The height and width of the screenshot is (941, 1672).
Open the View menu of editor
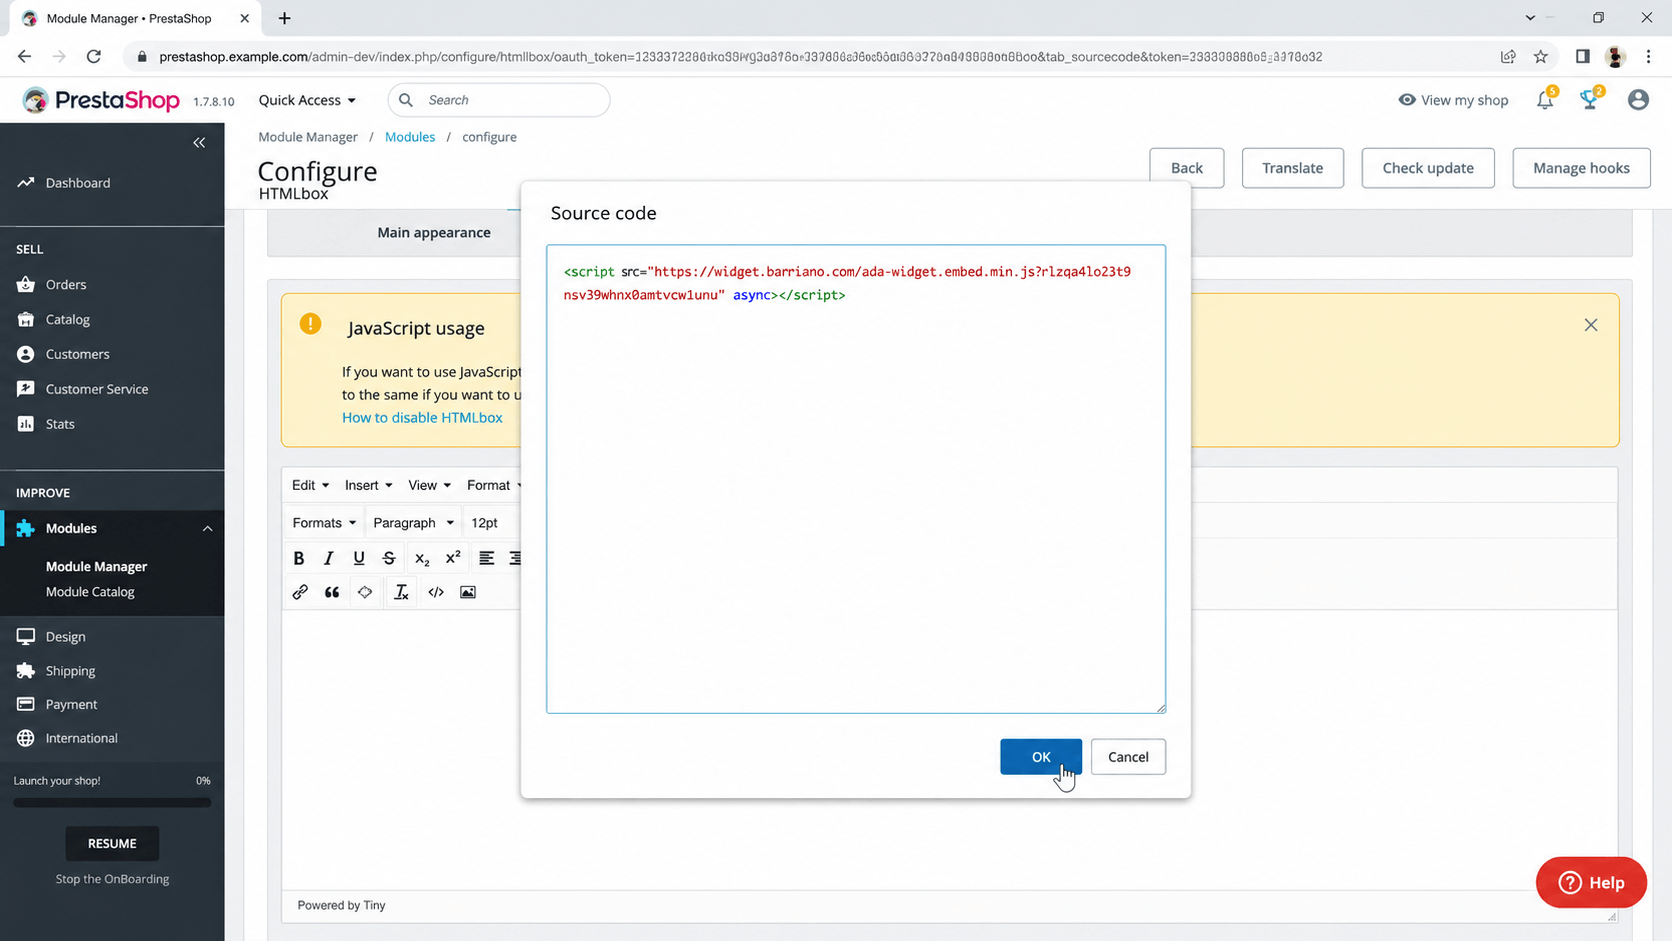click(429, 485)
